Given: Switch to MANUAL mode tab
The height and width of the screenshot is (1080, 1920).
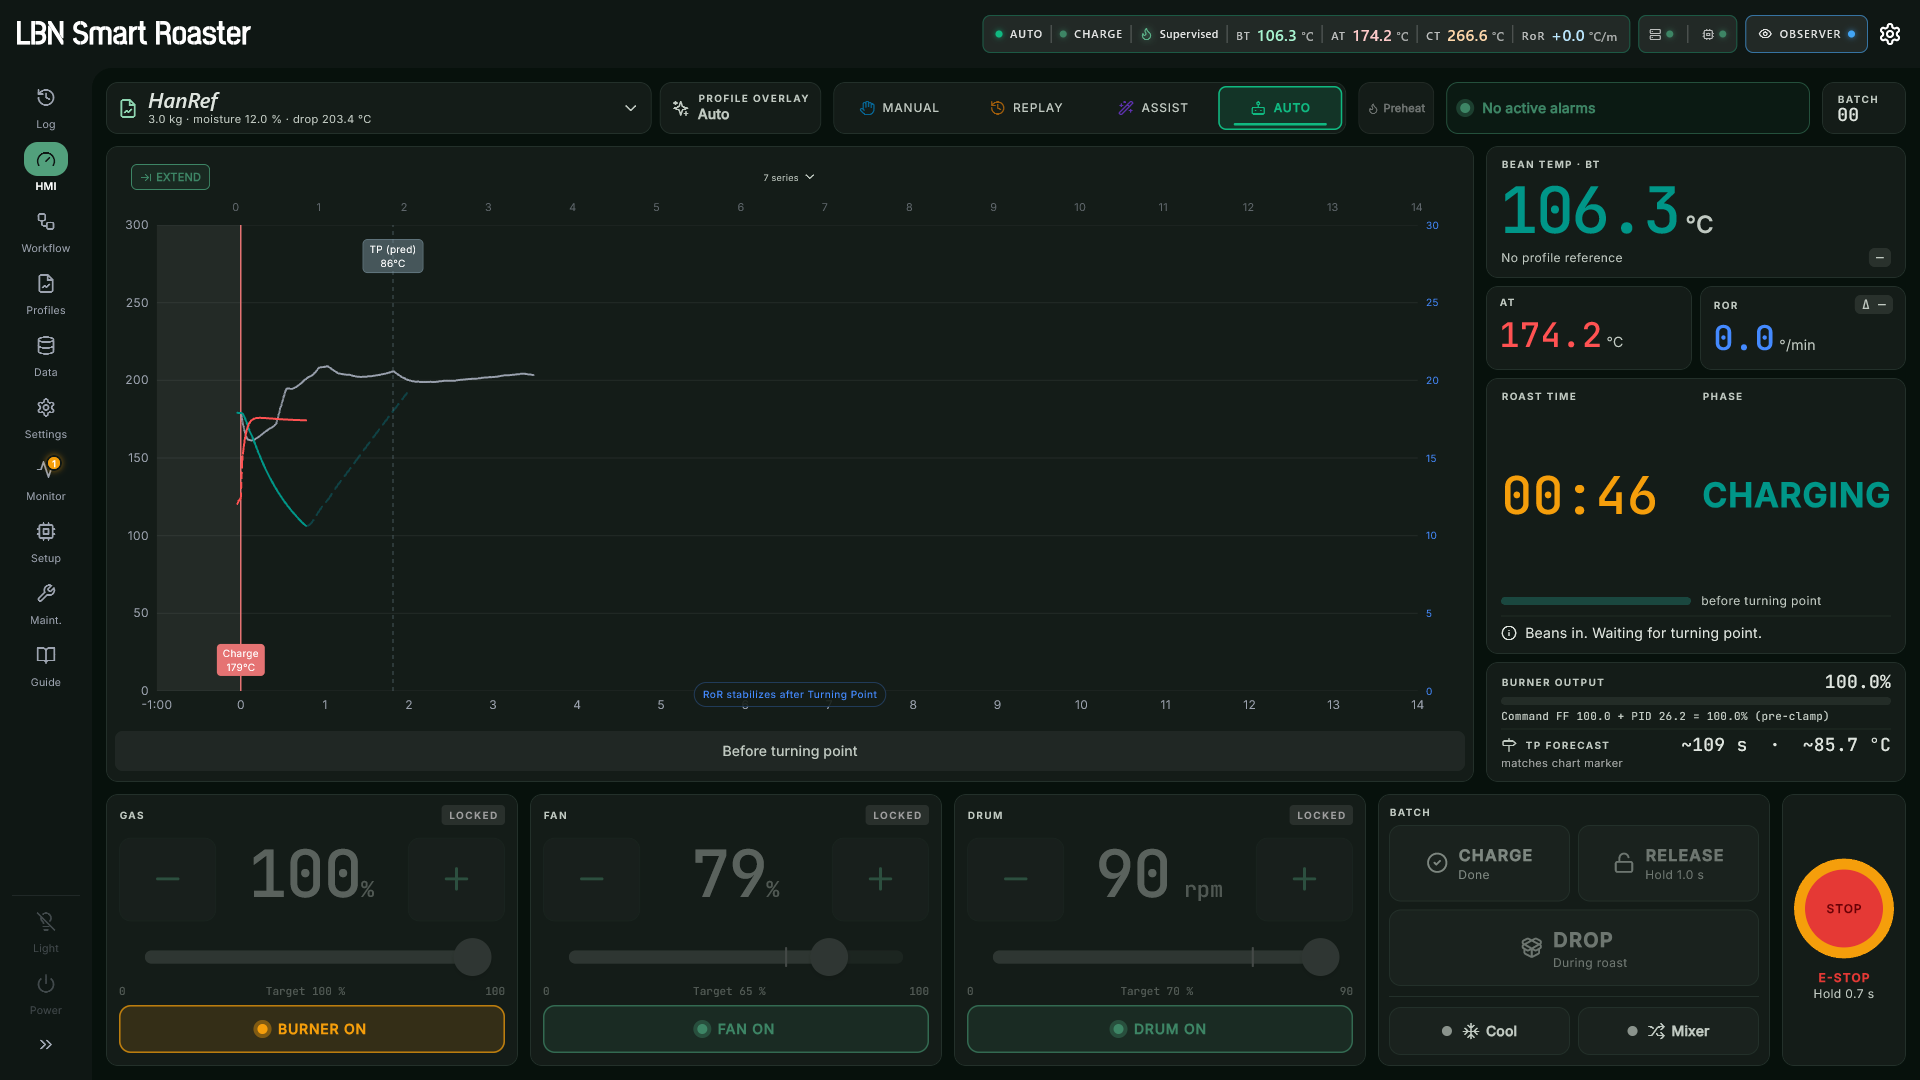Looking at the screenshot, I should 899,108.
